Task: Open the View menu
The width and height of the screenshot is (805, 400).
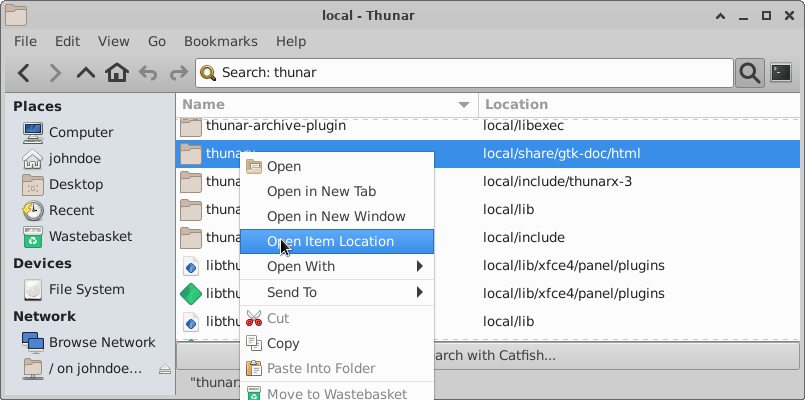Action: coord(113,42)
